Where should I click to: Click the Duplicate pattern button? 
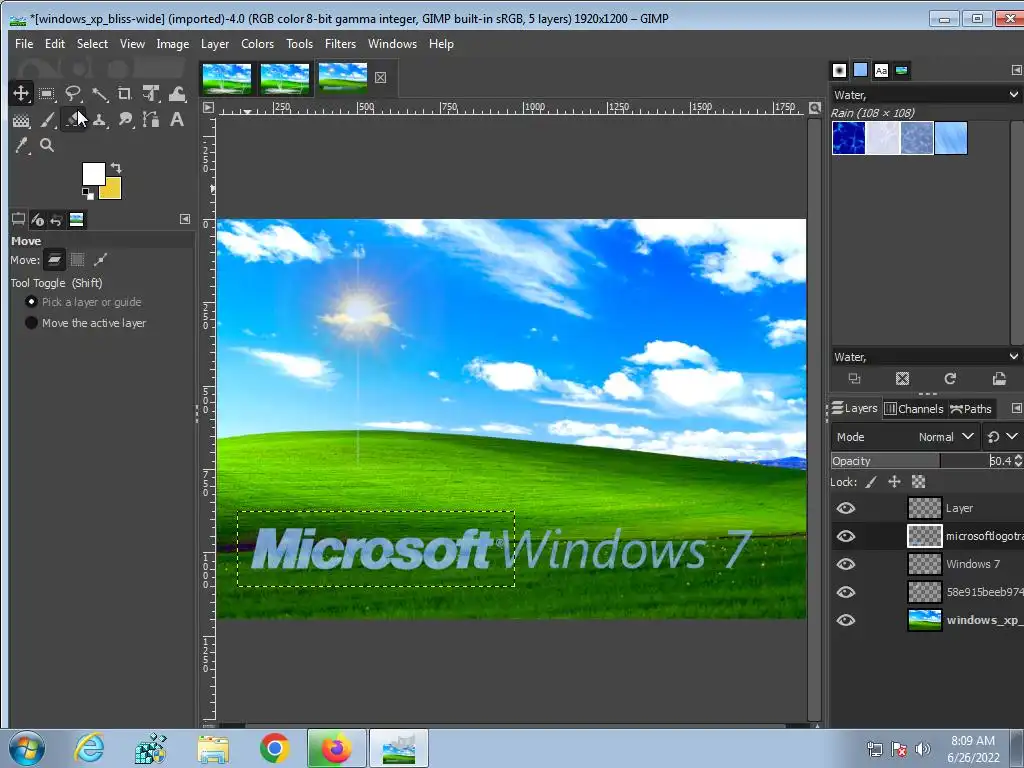(854, 379)
